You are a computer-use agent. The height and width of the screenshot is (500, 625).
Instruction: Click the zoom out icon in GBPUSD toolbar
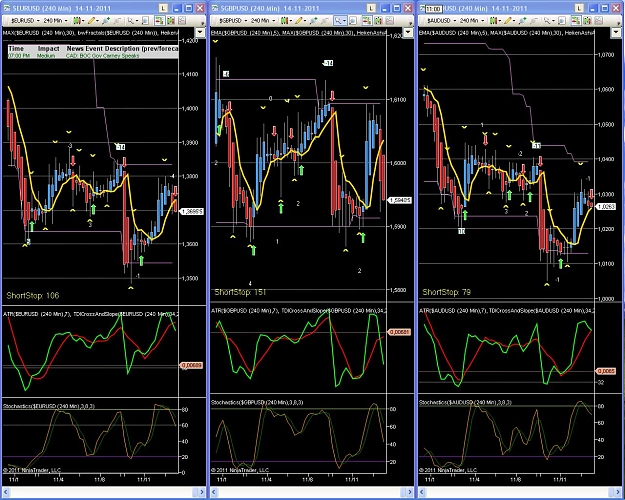(x=325, y=20)
